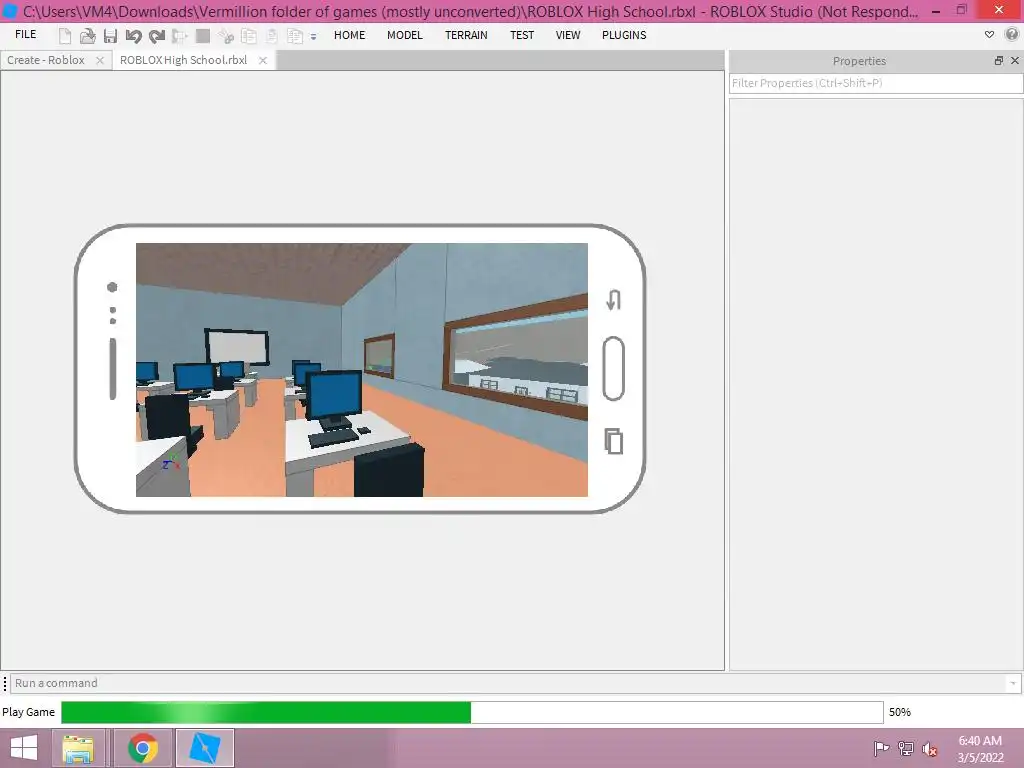Click the 50% progress label

[899, 712]
